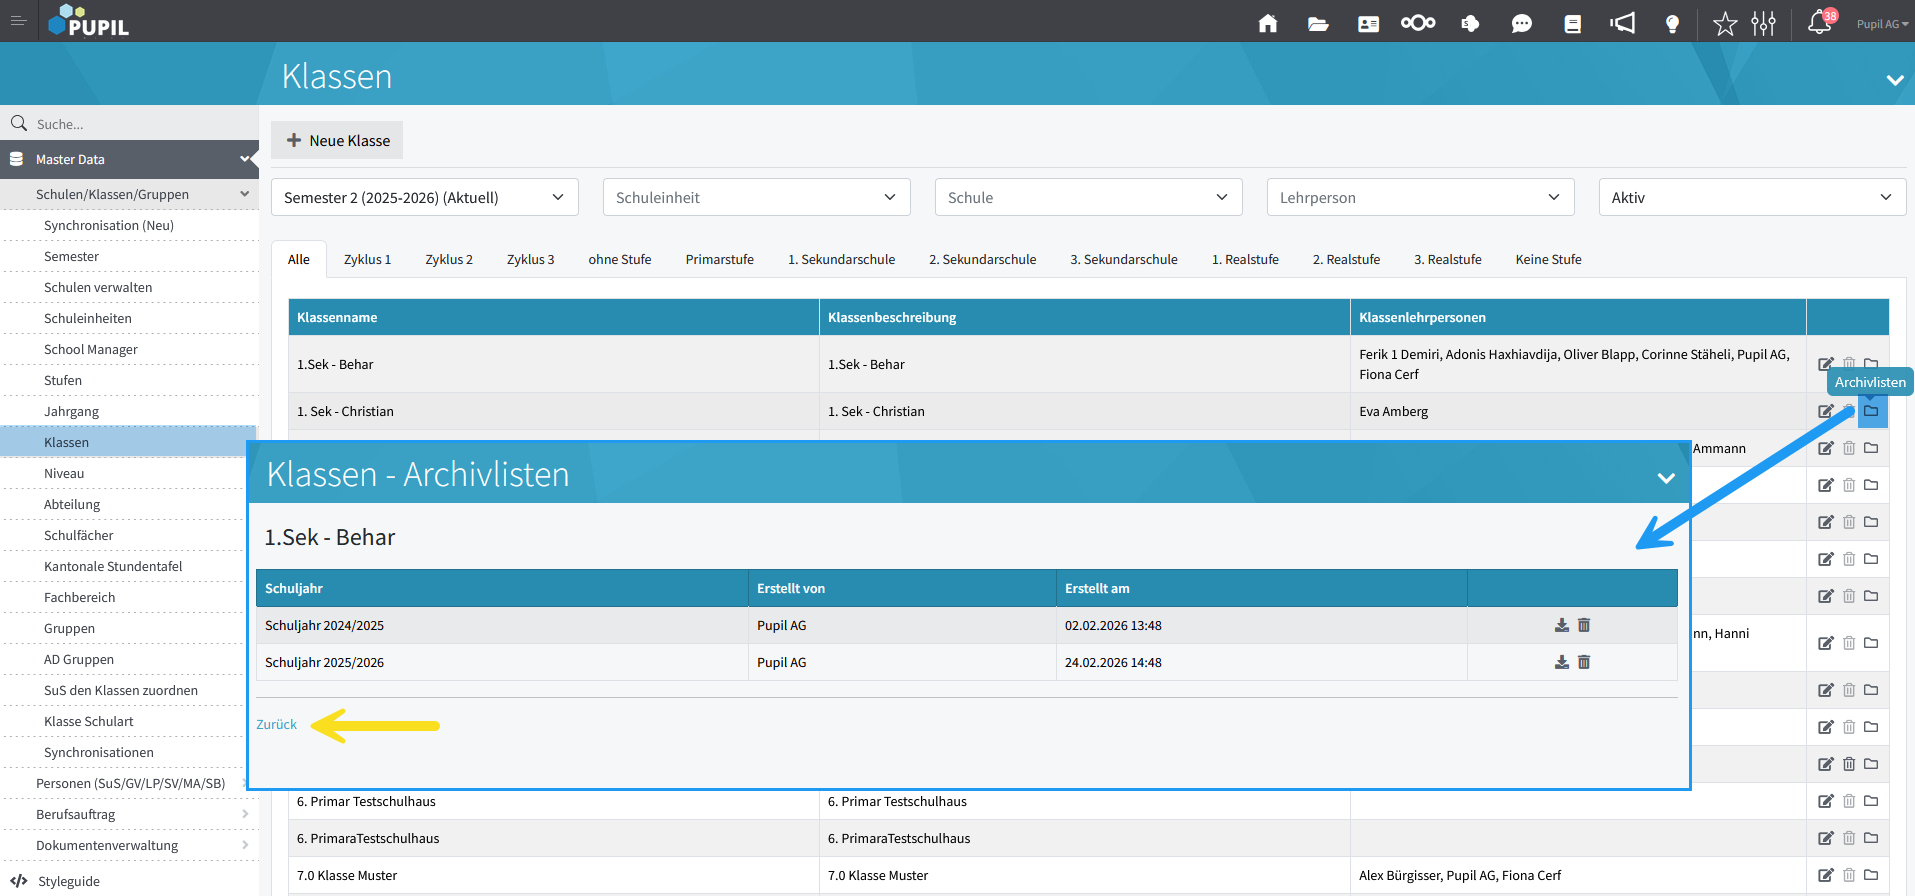Click the lightbulb tips icon
Viewport: 1915px width, 896px height.
pos(1672,23)
